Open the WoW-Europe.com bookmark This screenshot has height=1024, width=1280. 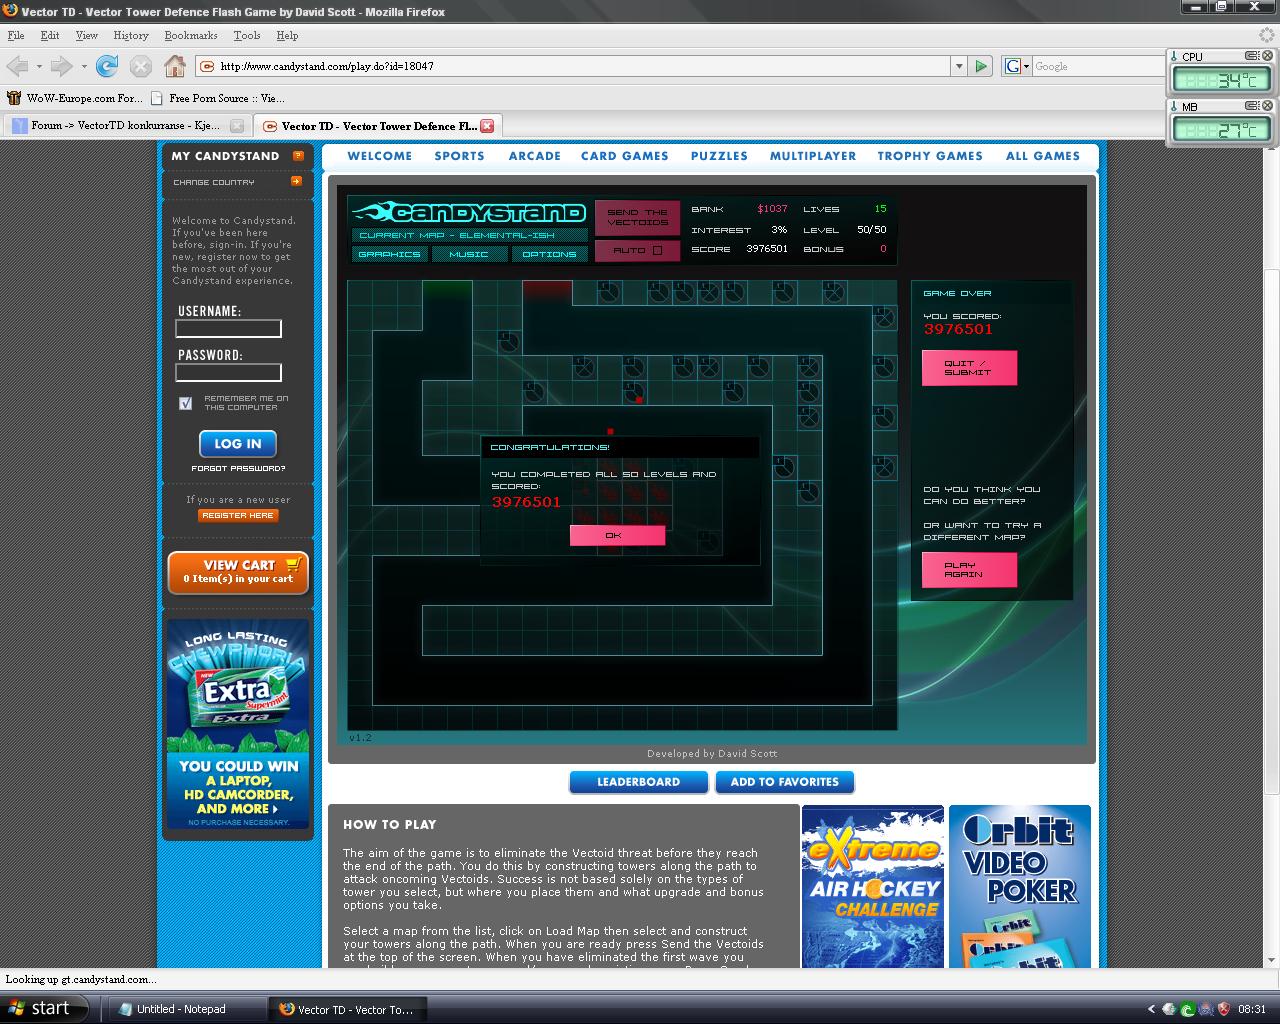tap(75, 98)
